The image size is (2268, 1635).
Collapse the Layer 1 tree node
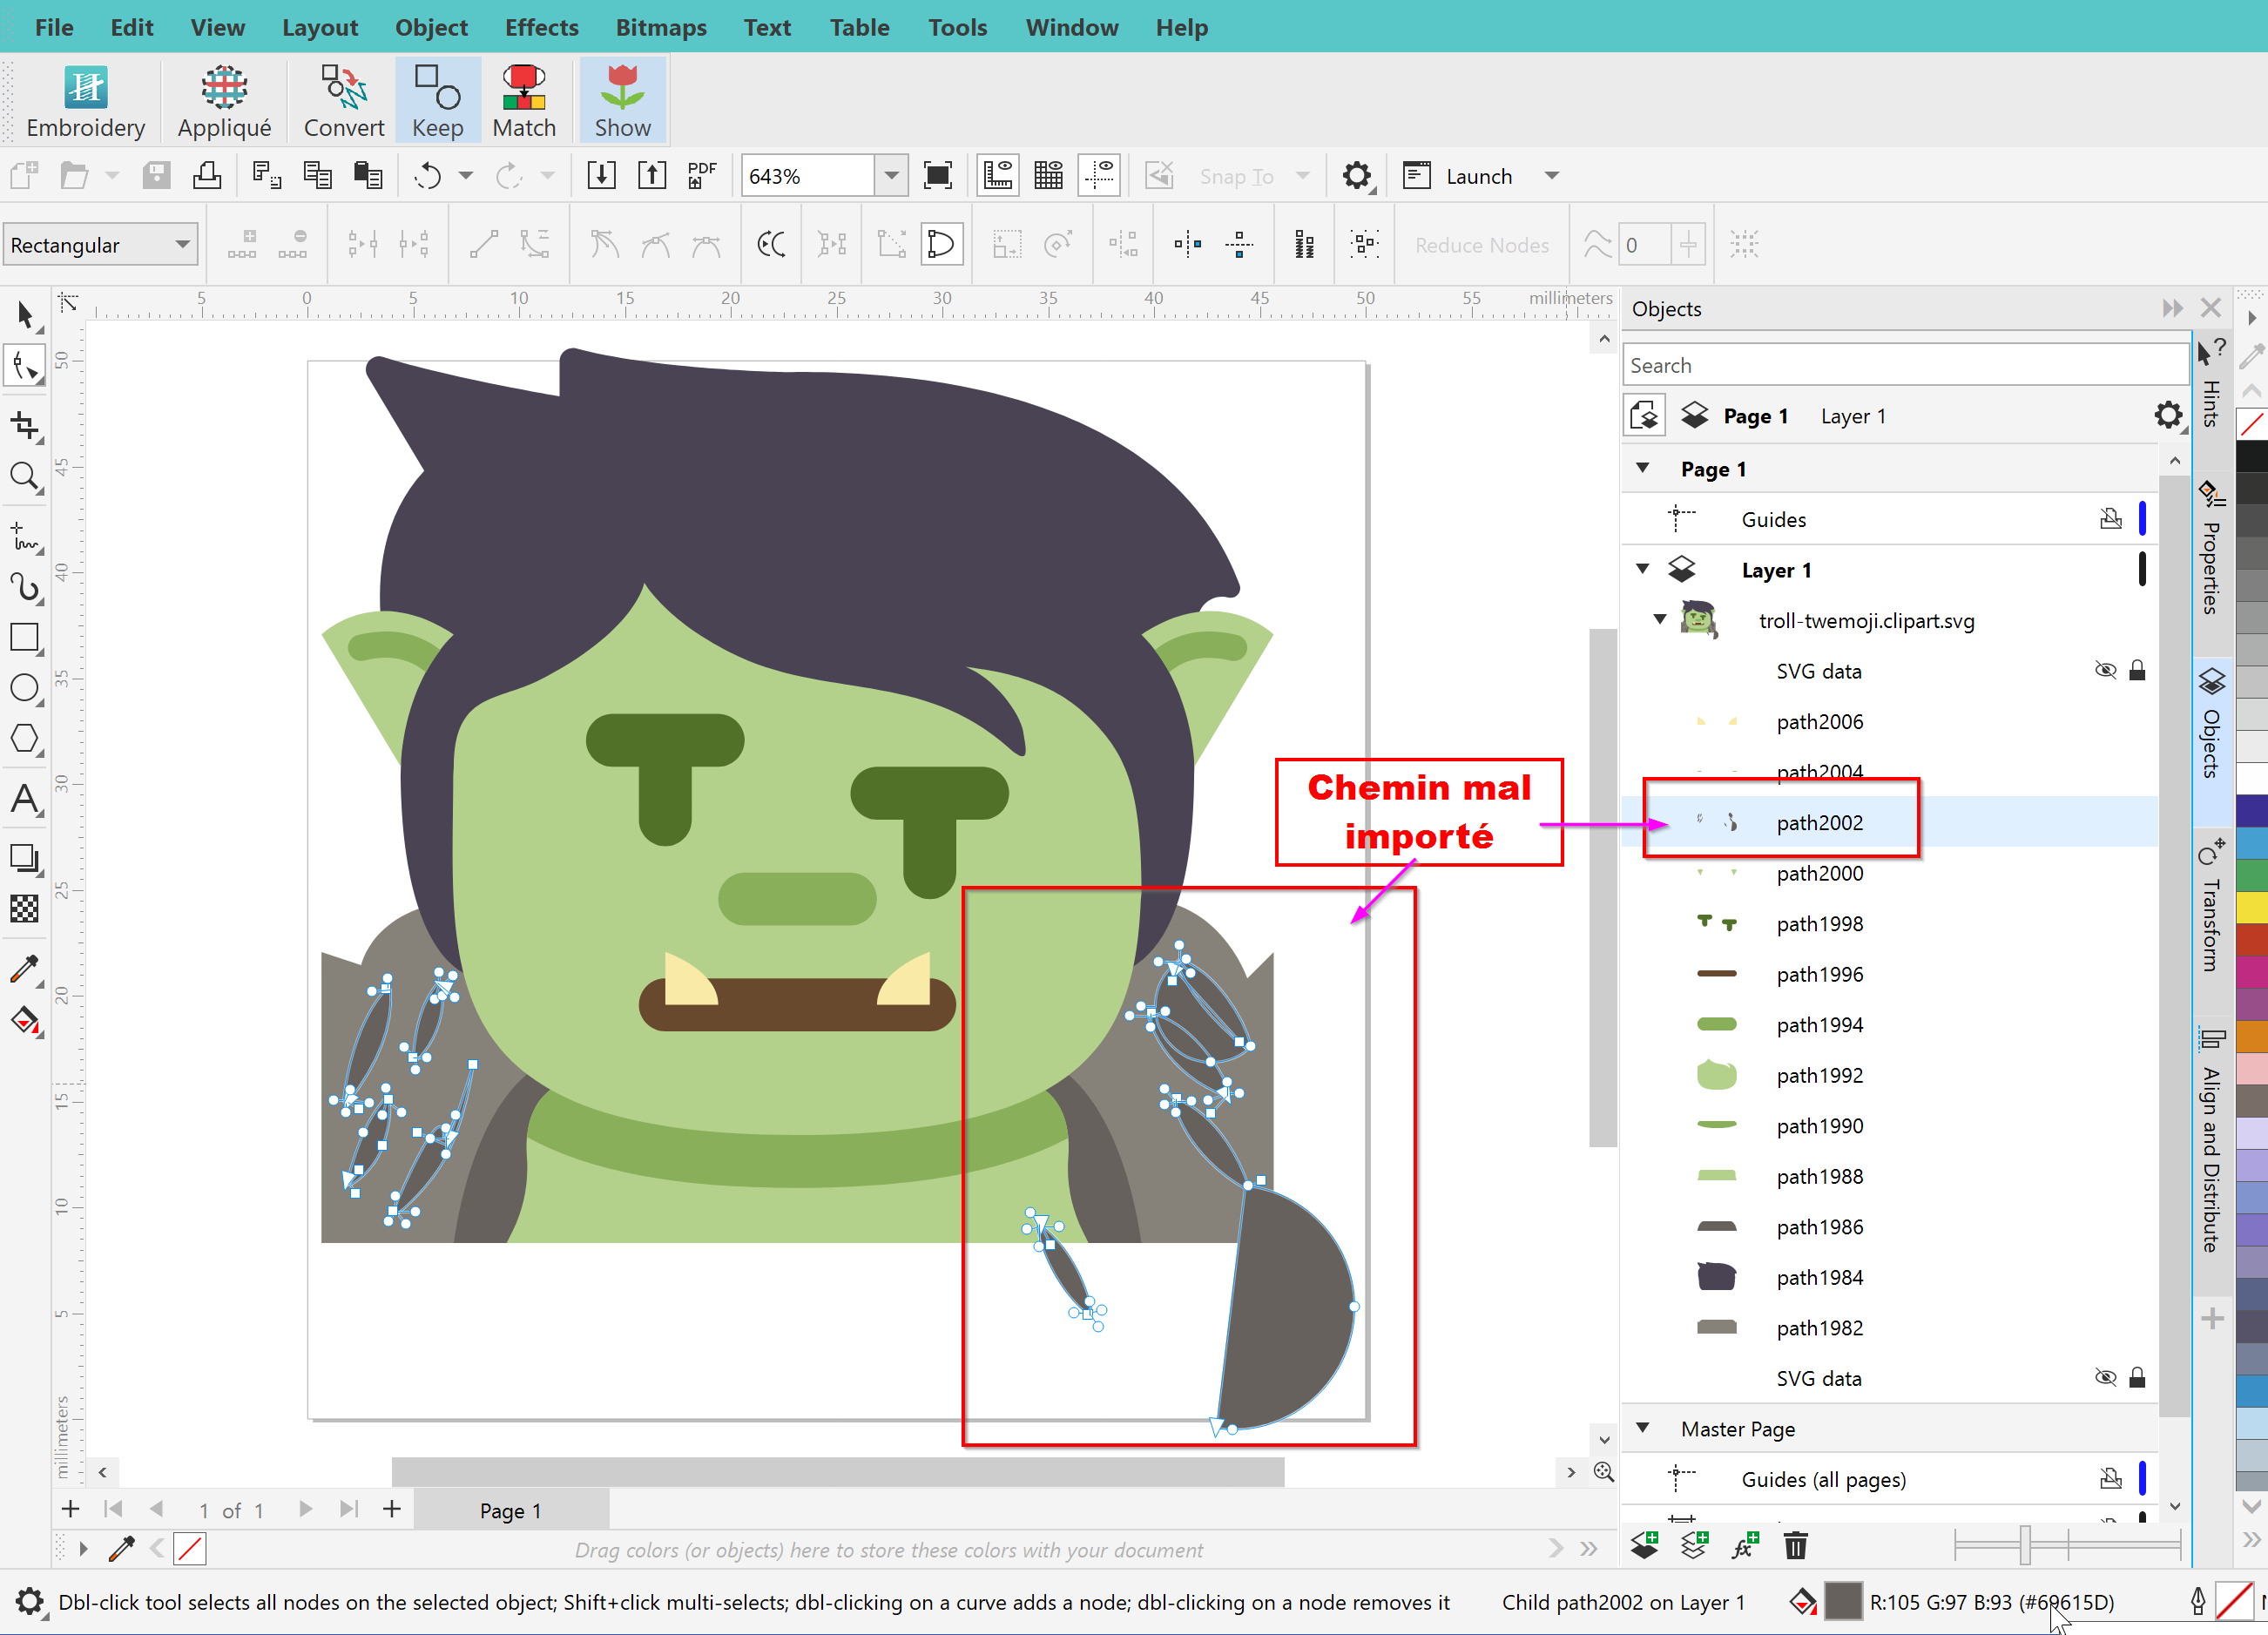click(1642, 569)
